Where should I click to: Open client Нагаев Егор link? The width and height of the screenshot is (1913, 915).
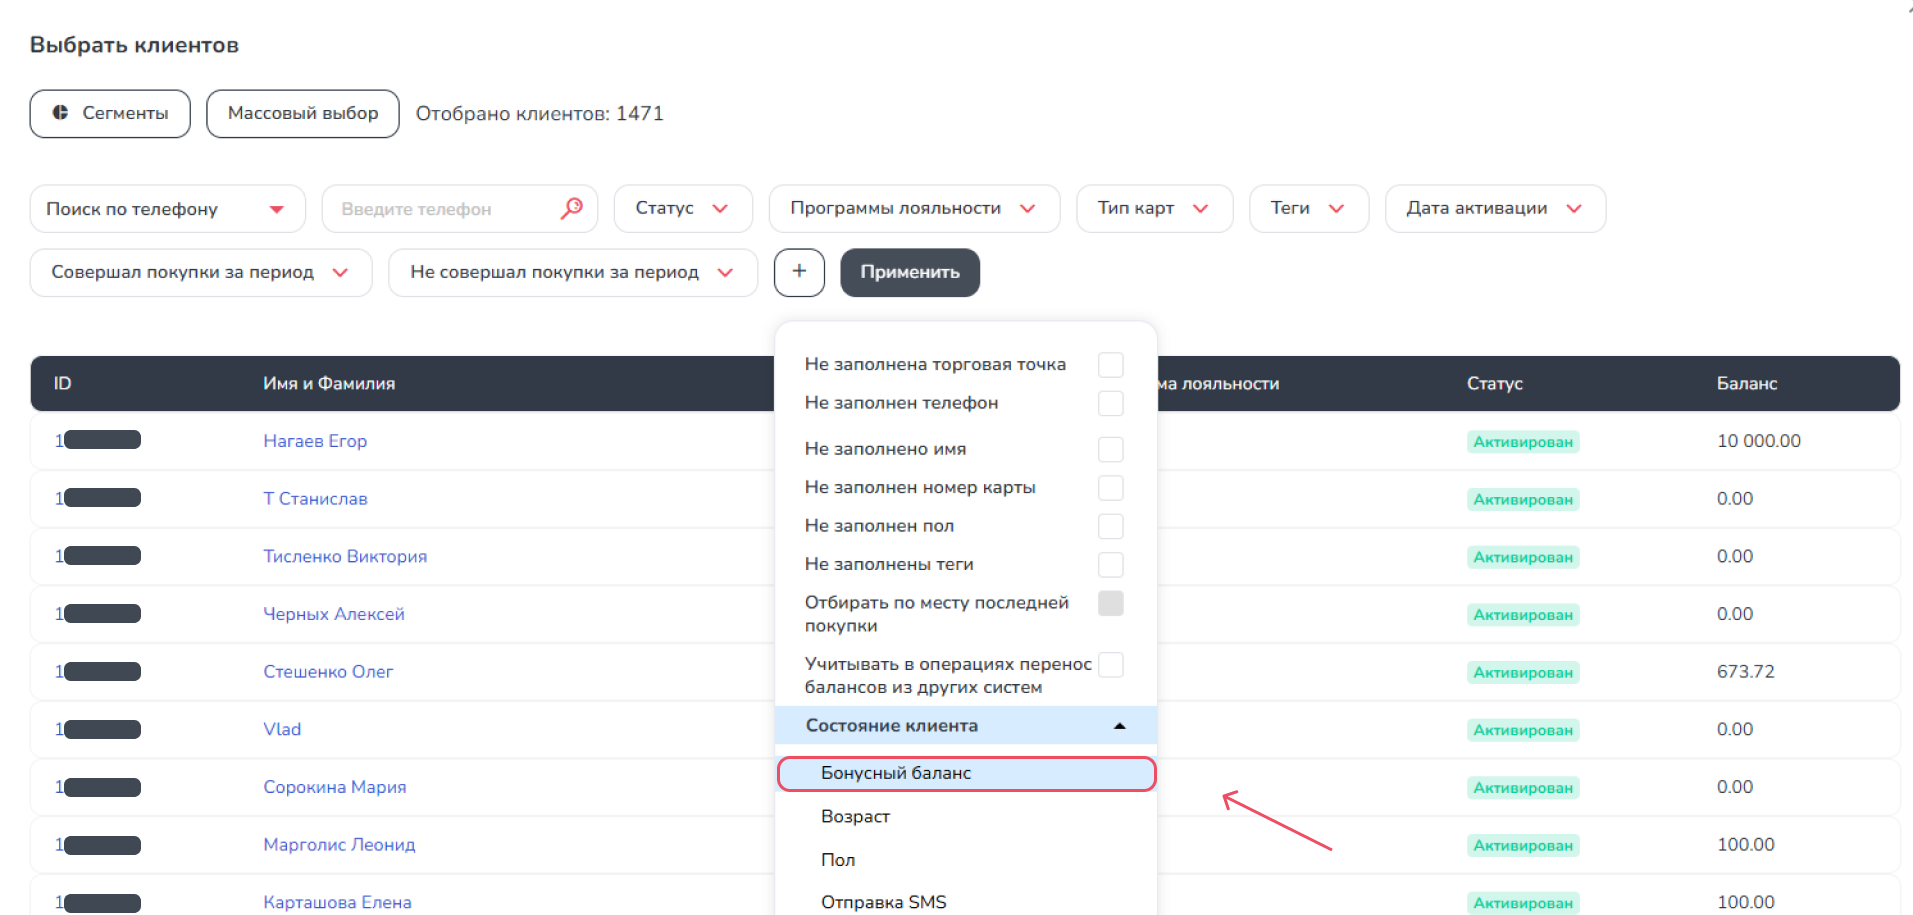(315, 441)
